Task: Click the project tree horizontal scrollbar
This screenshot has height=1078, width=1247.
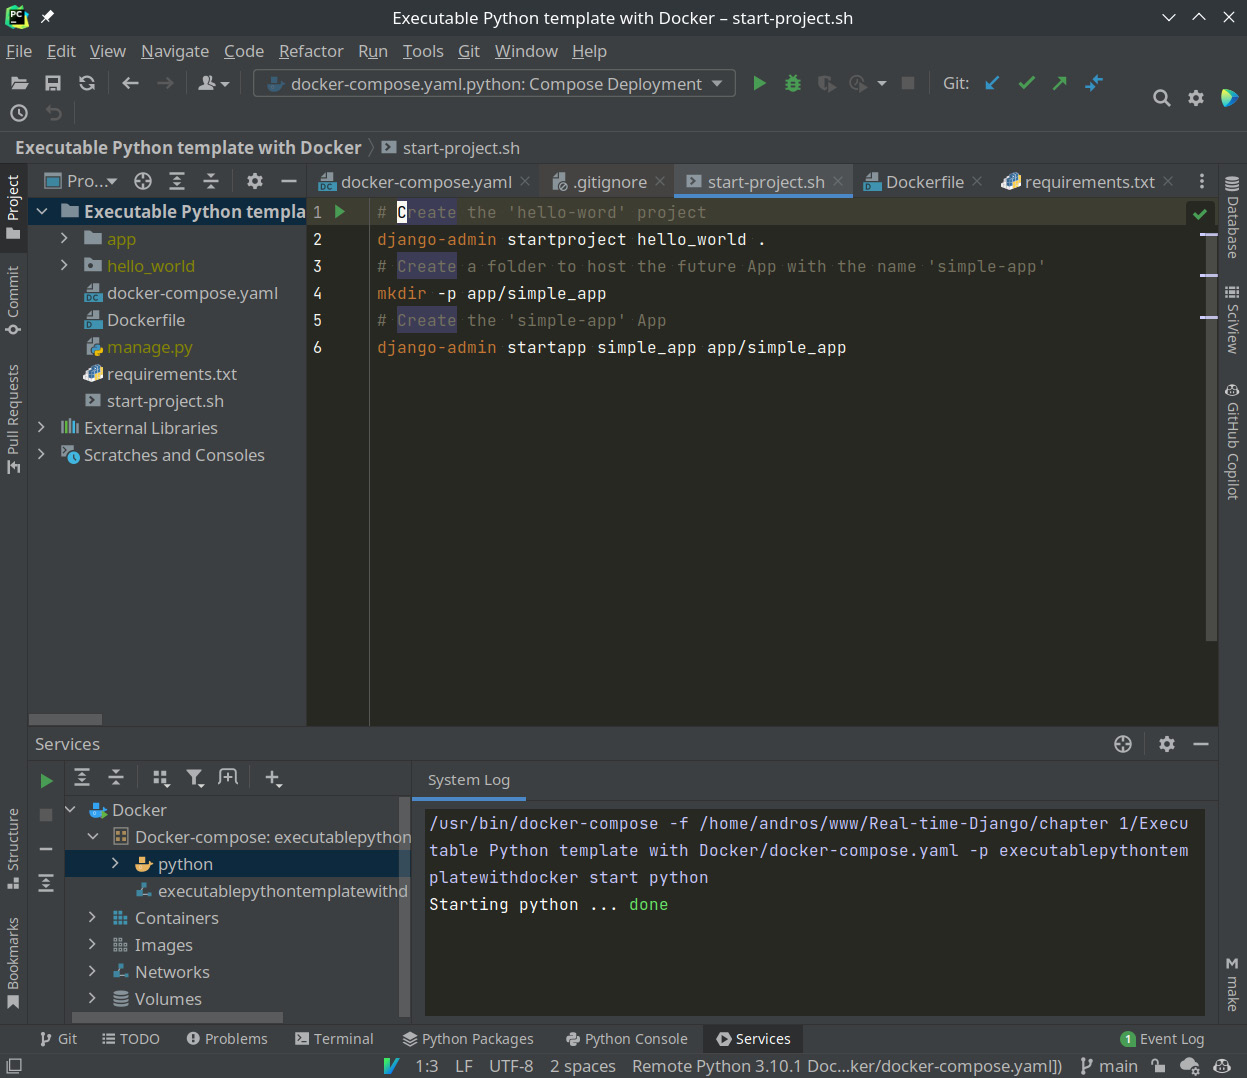Action: pyautogui.click(x=66, y=719)
